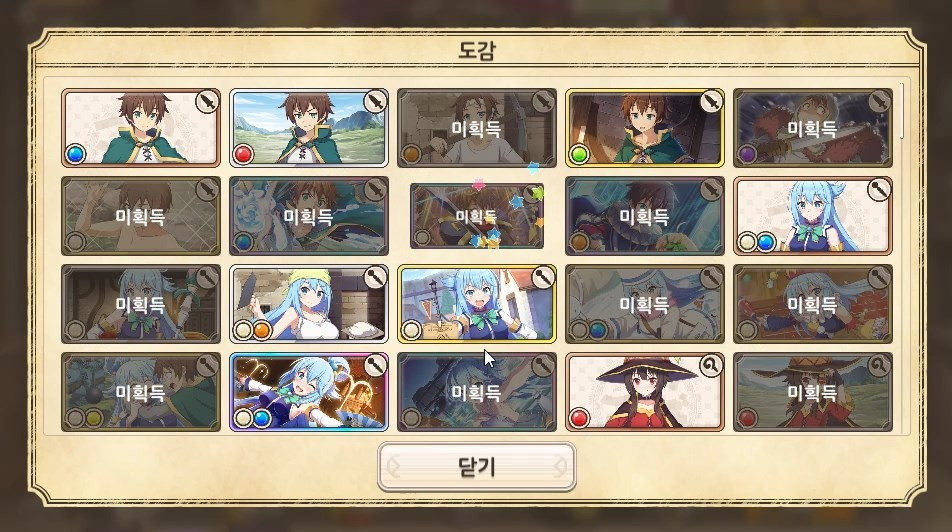
Task: Open rainbow-framed dancing Aqua card
Action: (309, 392)
